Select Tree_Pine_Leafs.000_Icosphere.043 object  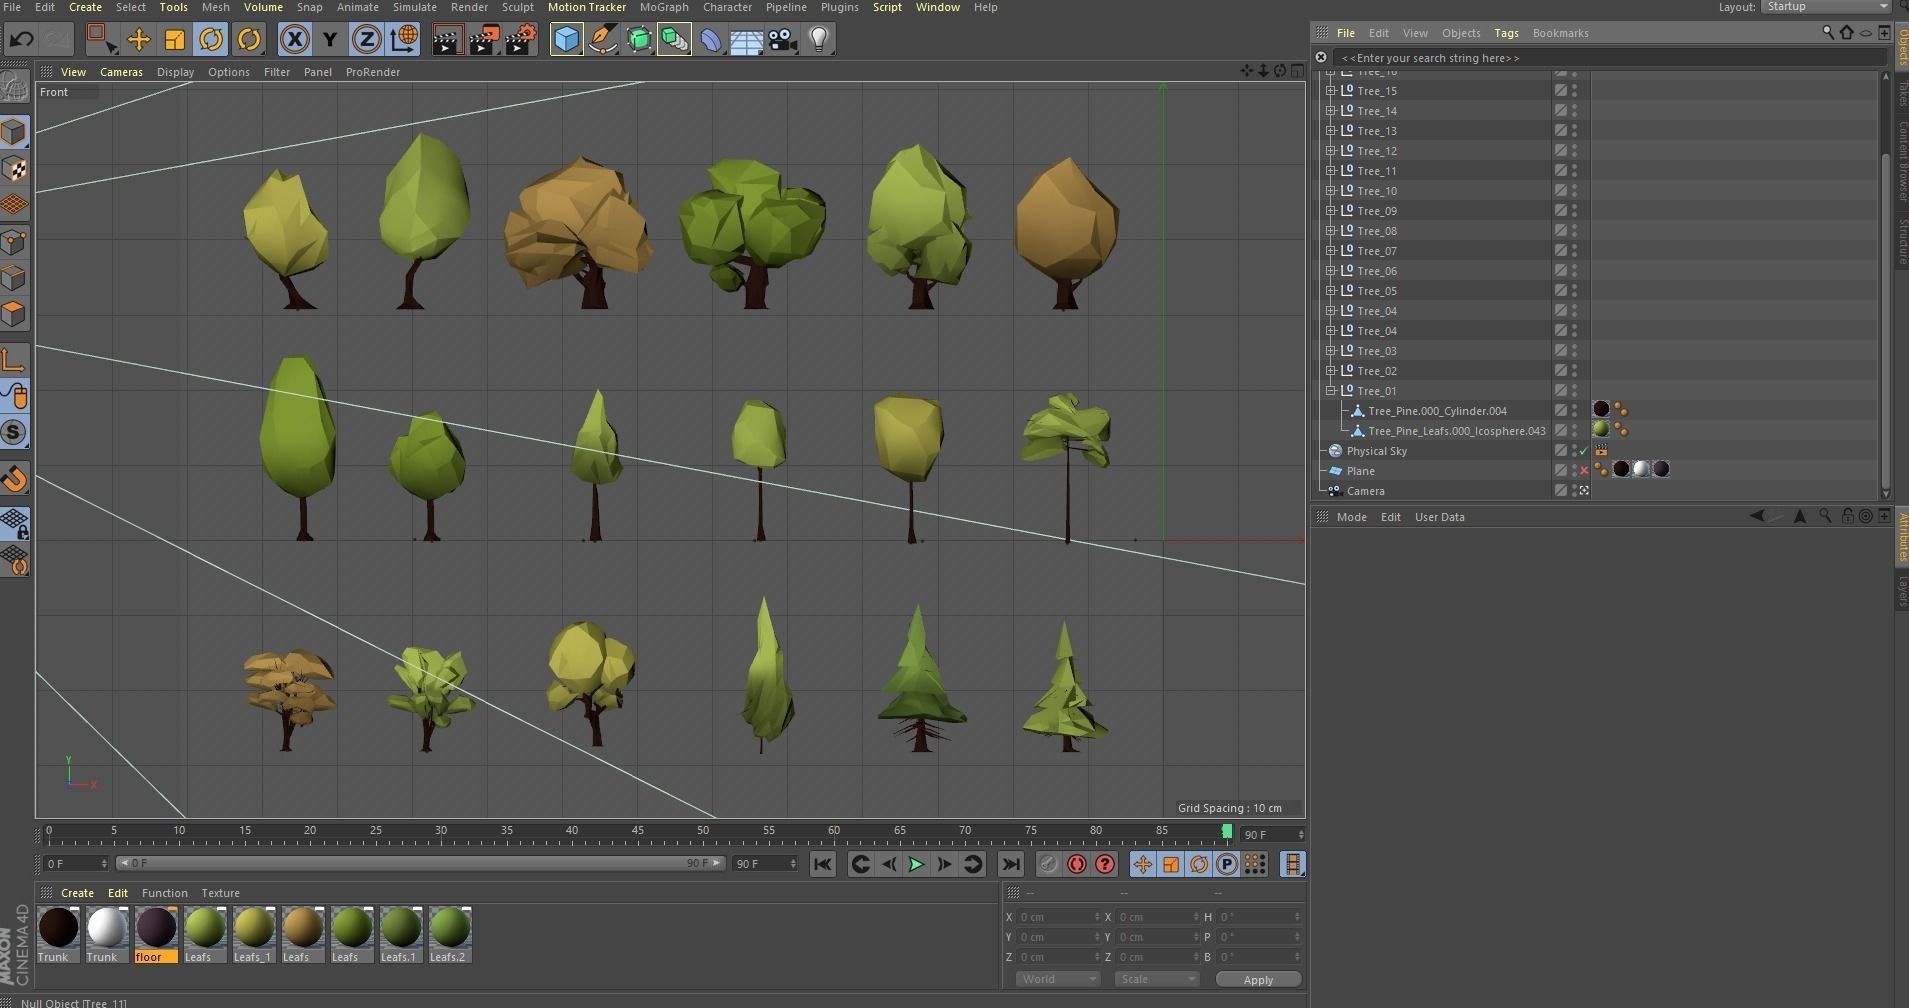[x=1456, y=431]
